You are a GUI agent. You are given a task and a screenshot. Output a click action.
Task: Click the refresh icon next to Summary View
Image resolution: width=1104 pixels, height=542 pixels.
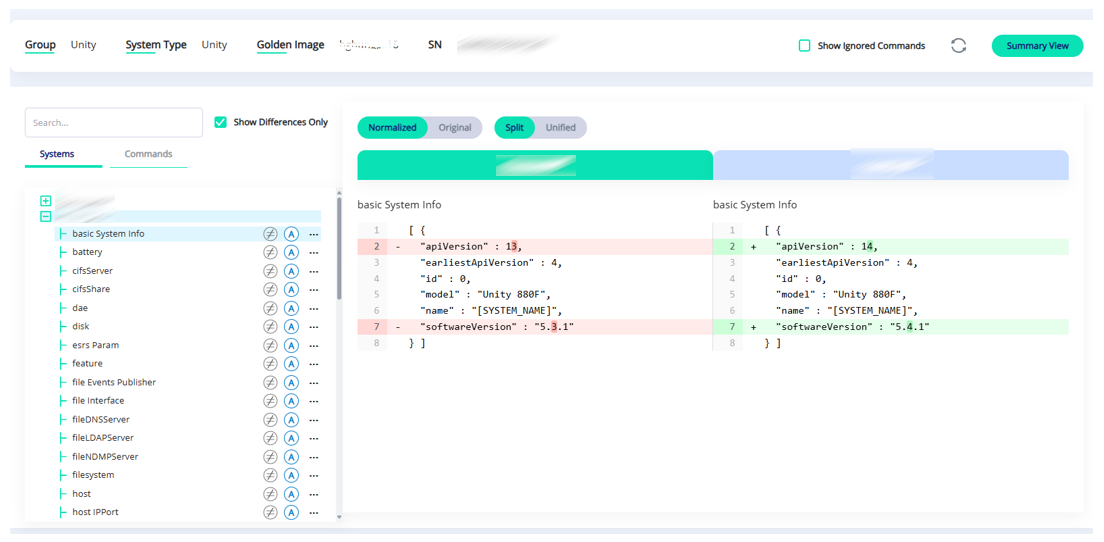(x=958, y=46)
